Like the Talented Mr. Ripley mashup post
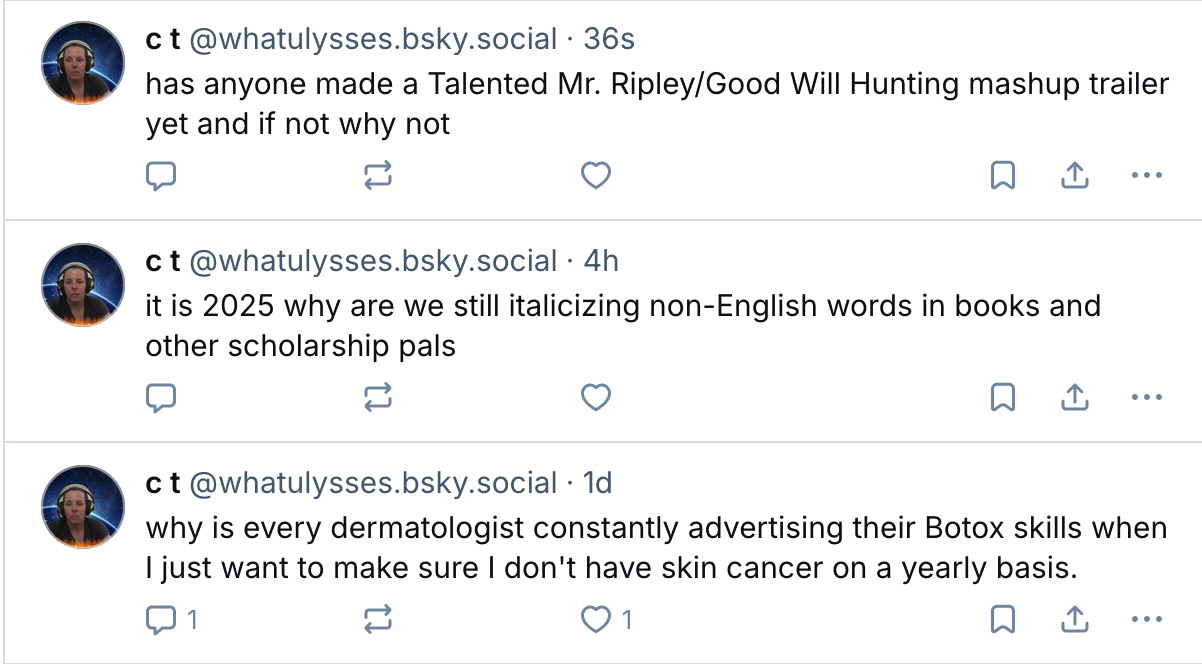This screenshot has width=1202, height=664. [x=596, y=177]
